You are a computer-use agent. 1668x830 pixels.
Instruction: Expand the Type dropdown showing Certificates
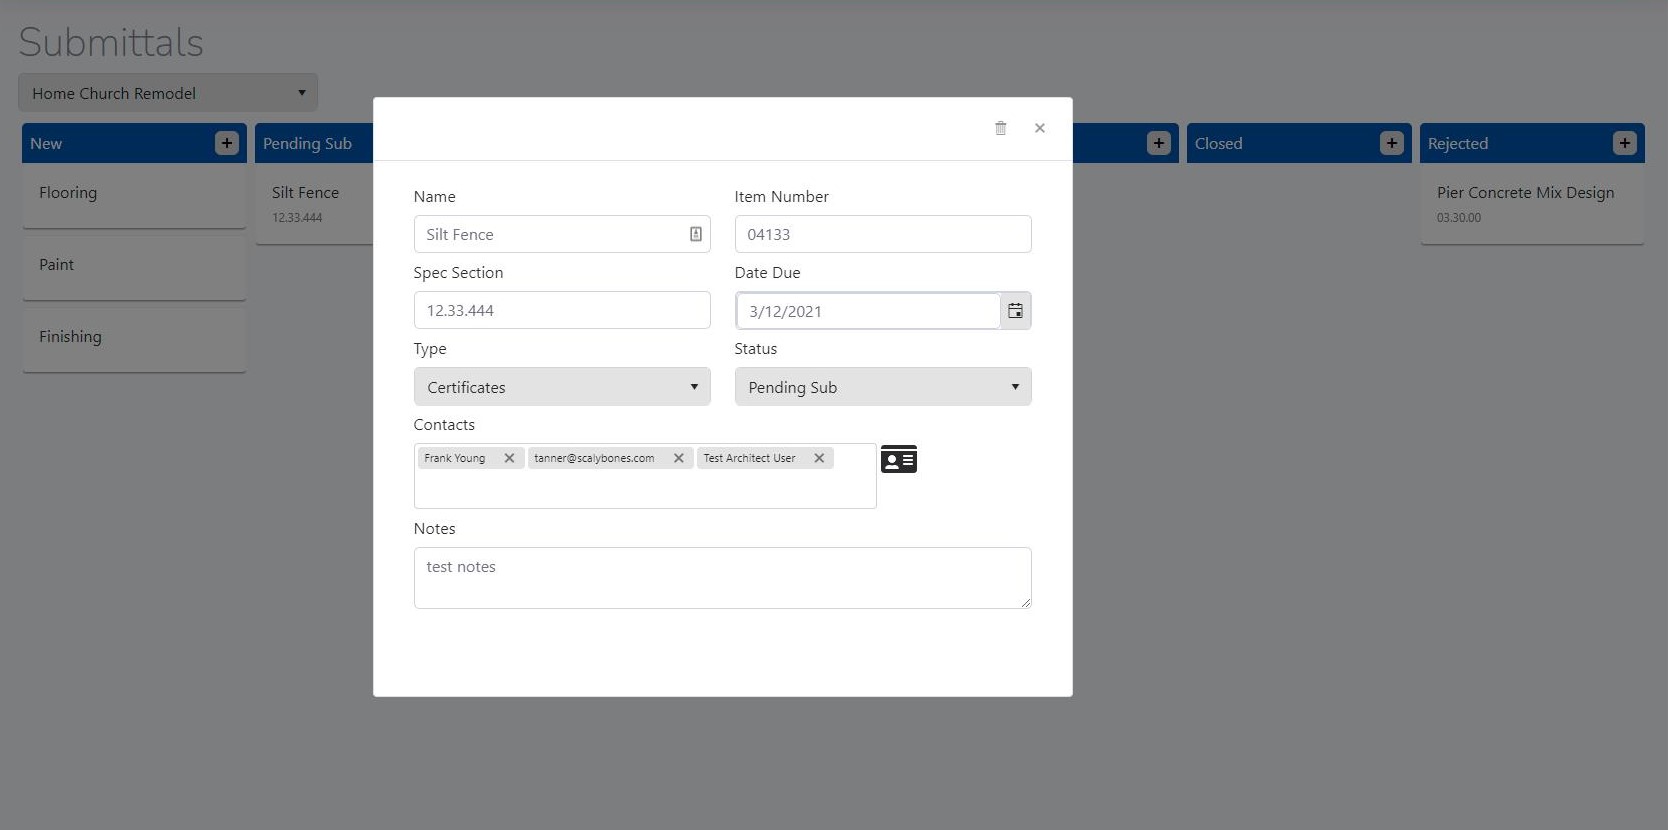tap(562, 387)
